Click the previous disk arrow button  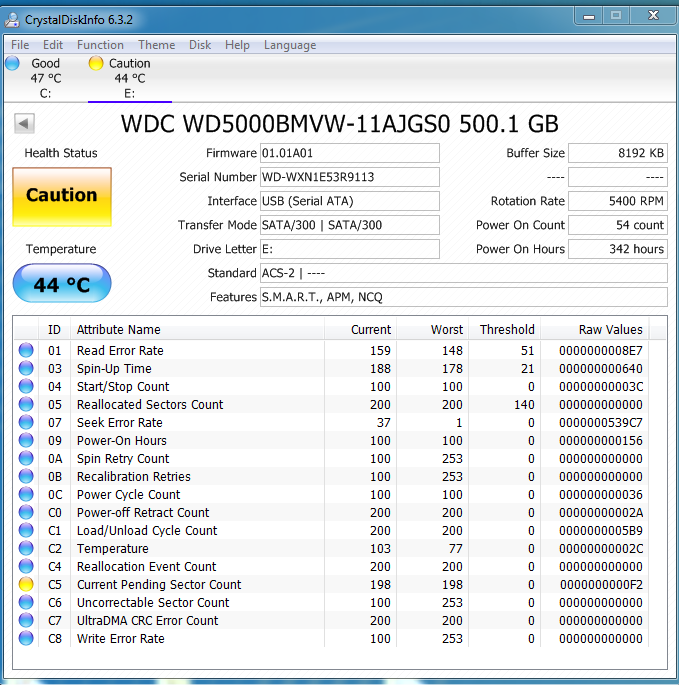(x=24, y=124)
